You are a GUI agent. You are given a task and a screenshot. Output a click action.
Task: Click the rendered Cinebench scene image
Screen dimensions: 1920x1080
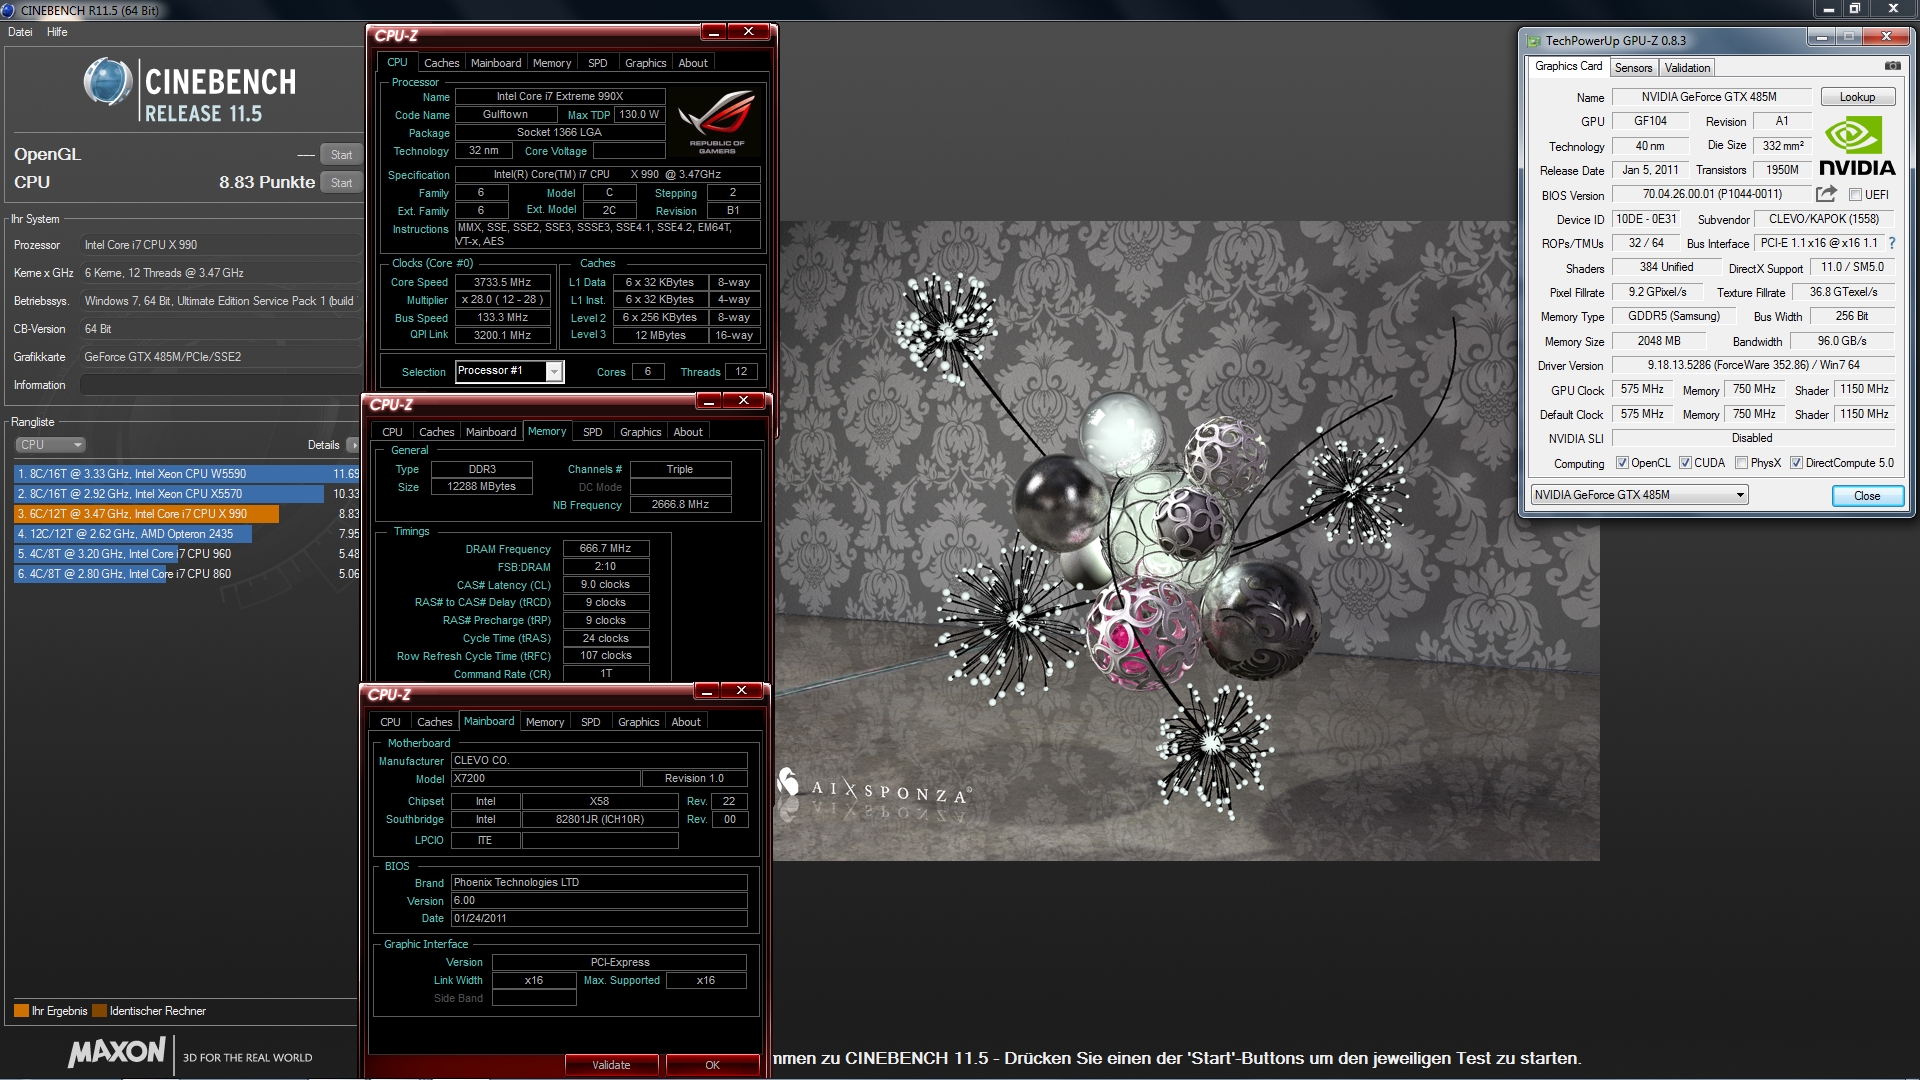click(x=1186, y=540)
